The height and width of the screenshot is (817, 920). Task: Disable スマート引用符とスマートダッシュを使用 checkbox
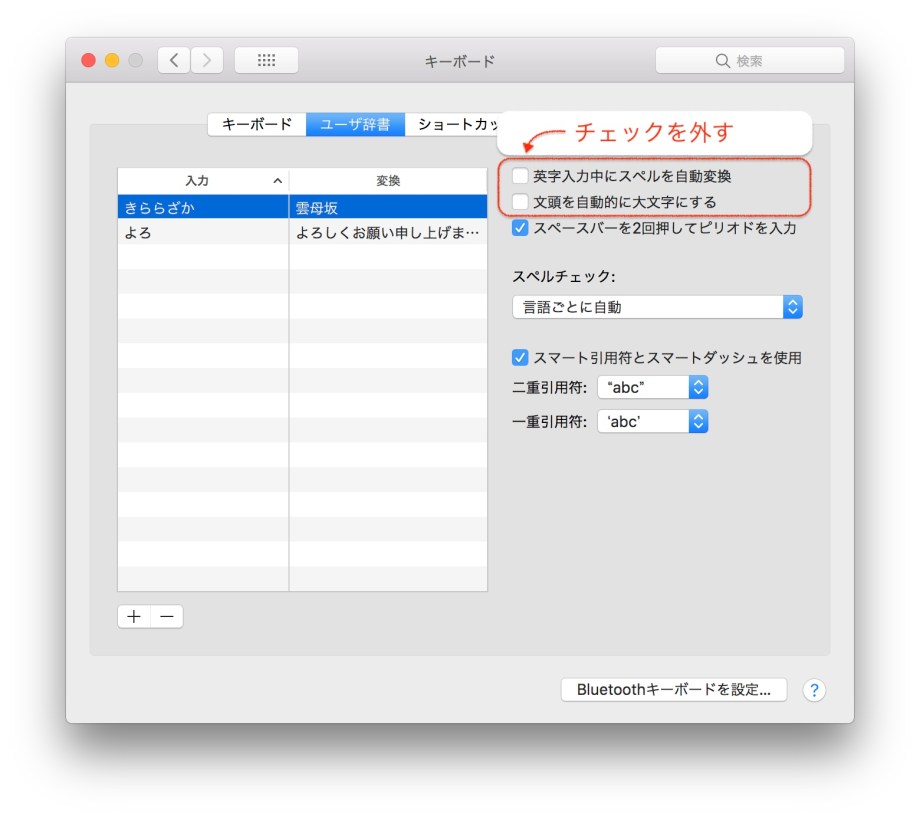pos(520,357)
